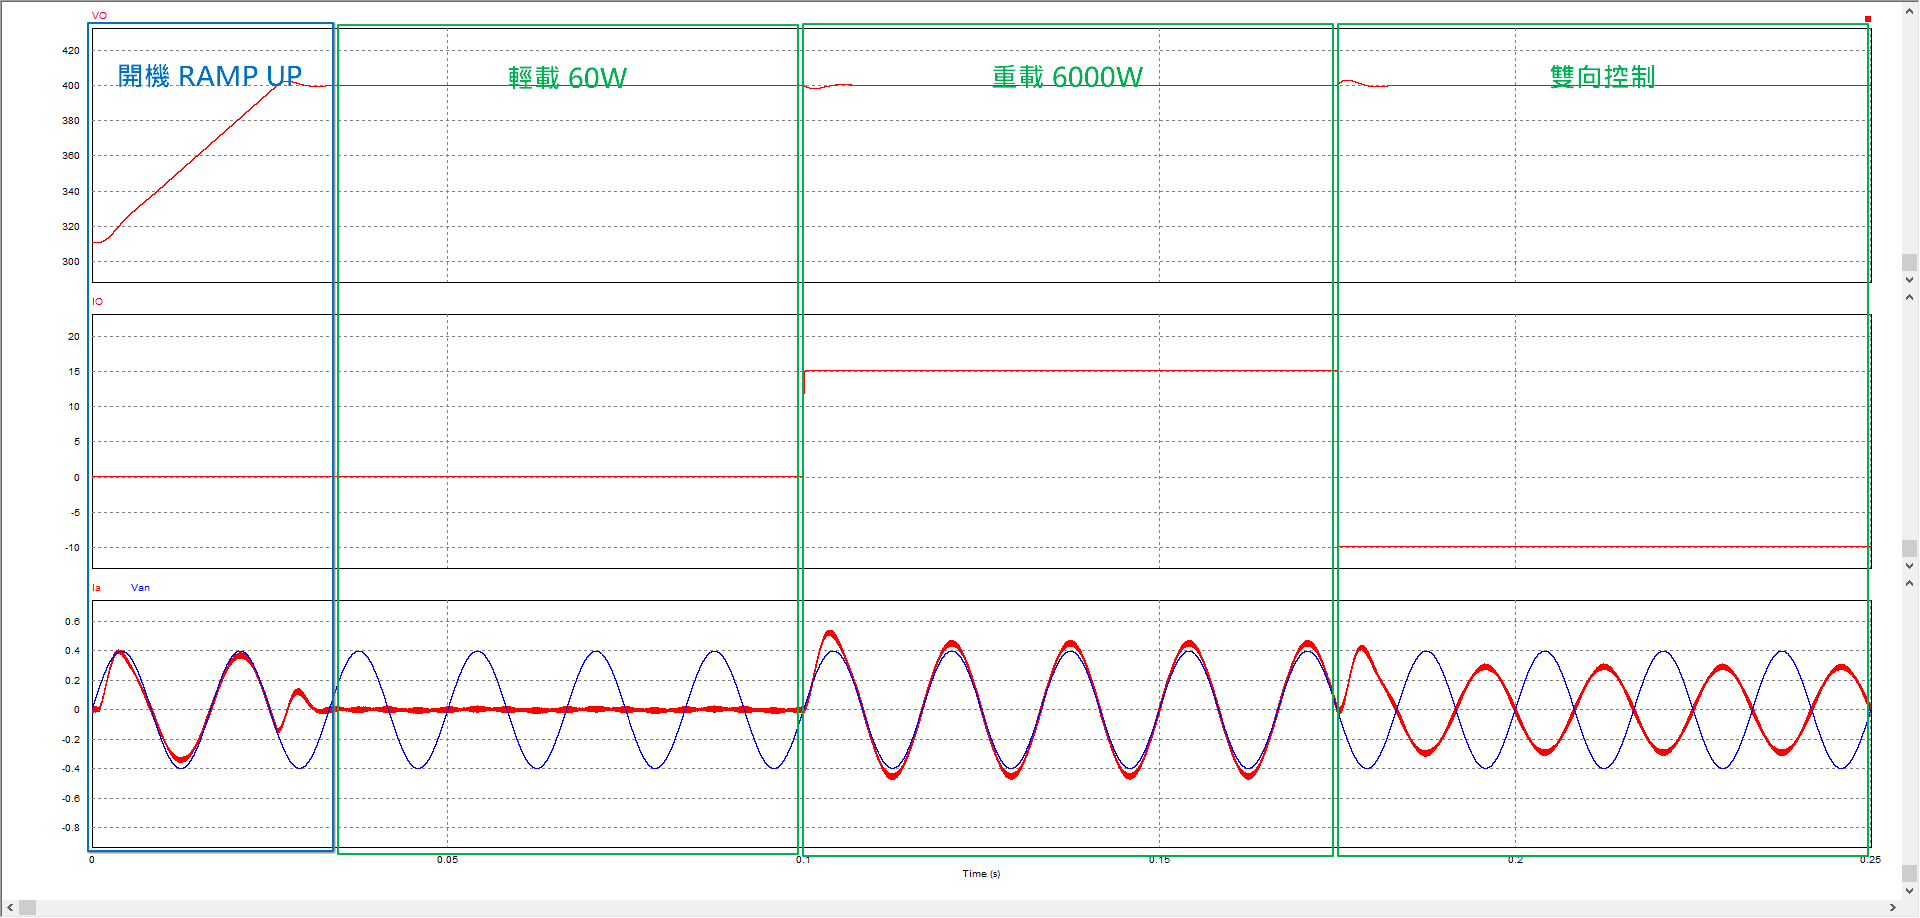Click the up arrow of IO plot scrollbar
Viewport: 1920px width, 918px height.
1909,297
